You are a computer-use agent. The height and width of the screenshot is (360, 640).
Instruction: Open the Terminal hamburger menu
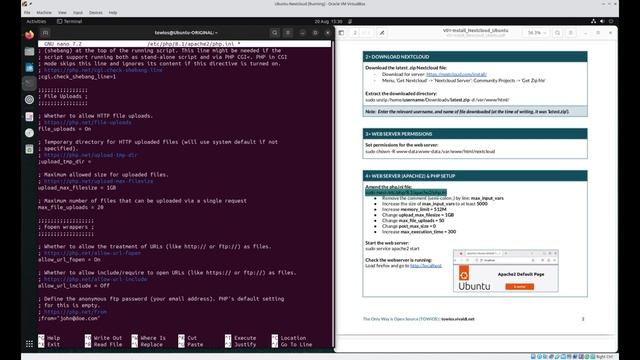click(288, 33)
